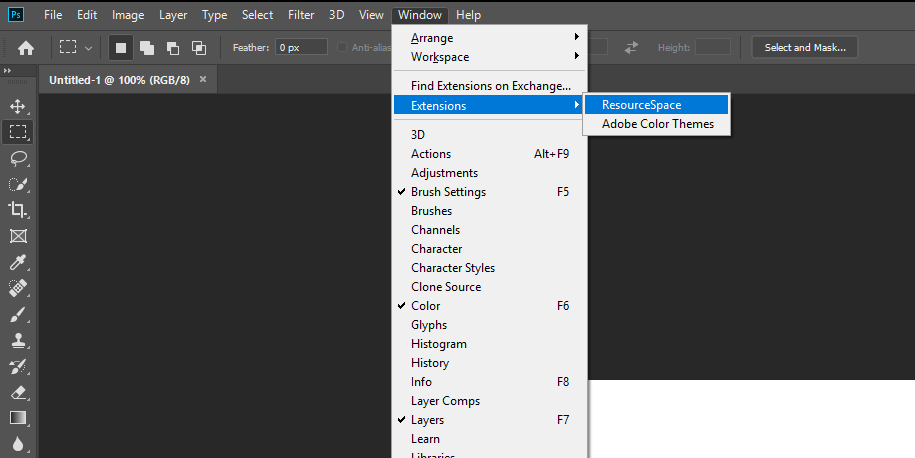The image size is (915, 458).
Task: Select the Crop tool
Action: (18, 210)
